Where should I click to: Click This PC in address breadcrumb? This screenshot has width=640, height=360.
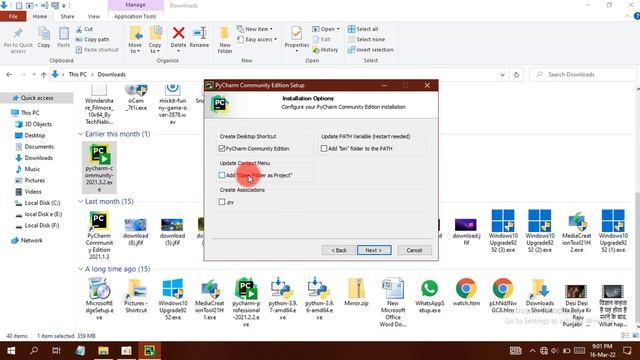point(78,75)
